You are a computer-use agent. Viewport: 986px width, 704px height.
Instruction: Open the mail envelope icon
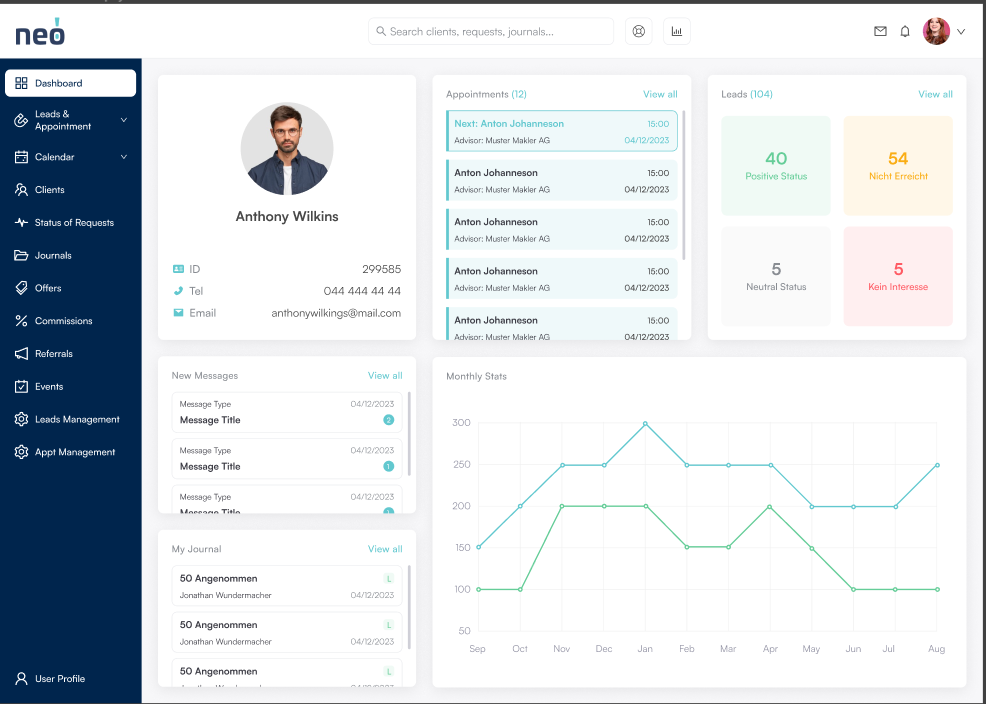pos(880,31)
